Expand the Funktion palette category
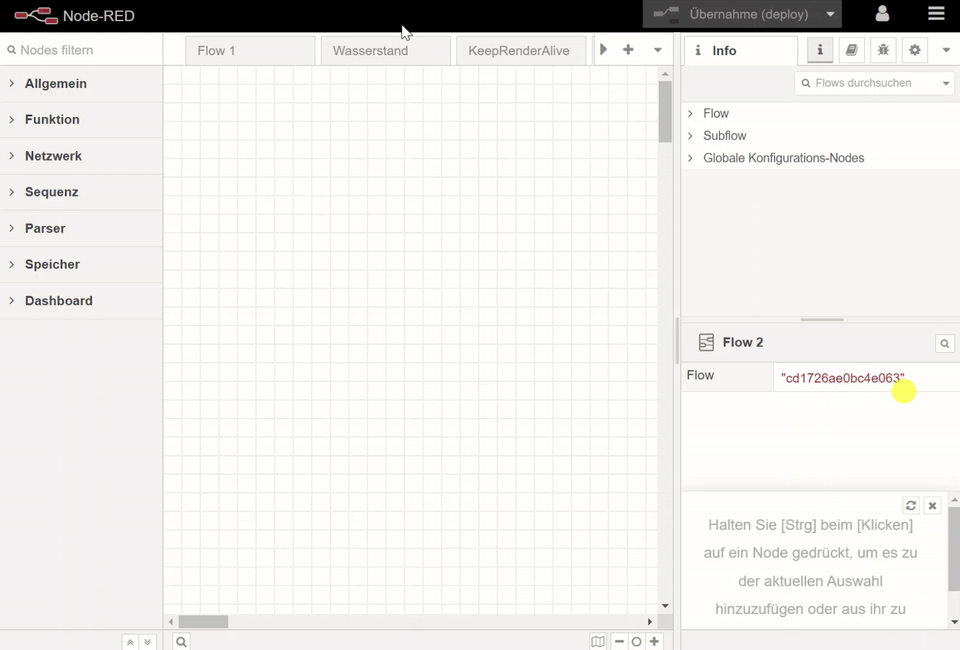 point(52,120)
